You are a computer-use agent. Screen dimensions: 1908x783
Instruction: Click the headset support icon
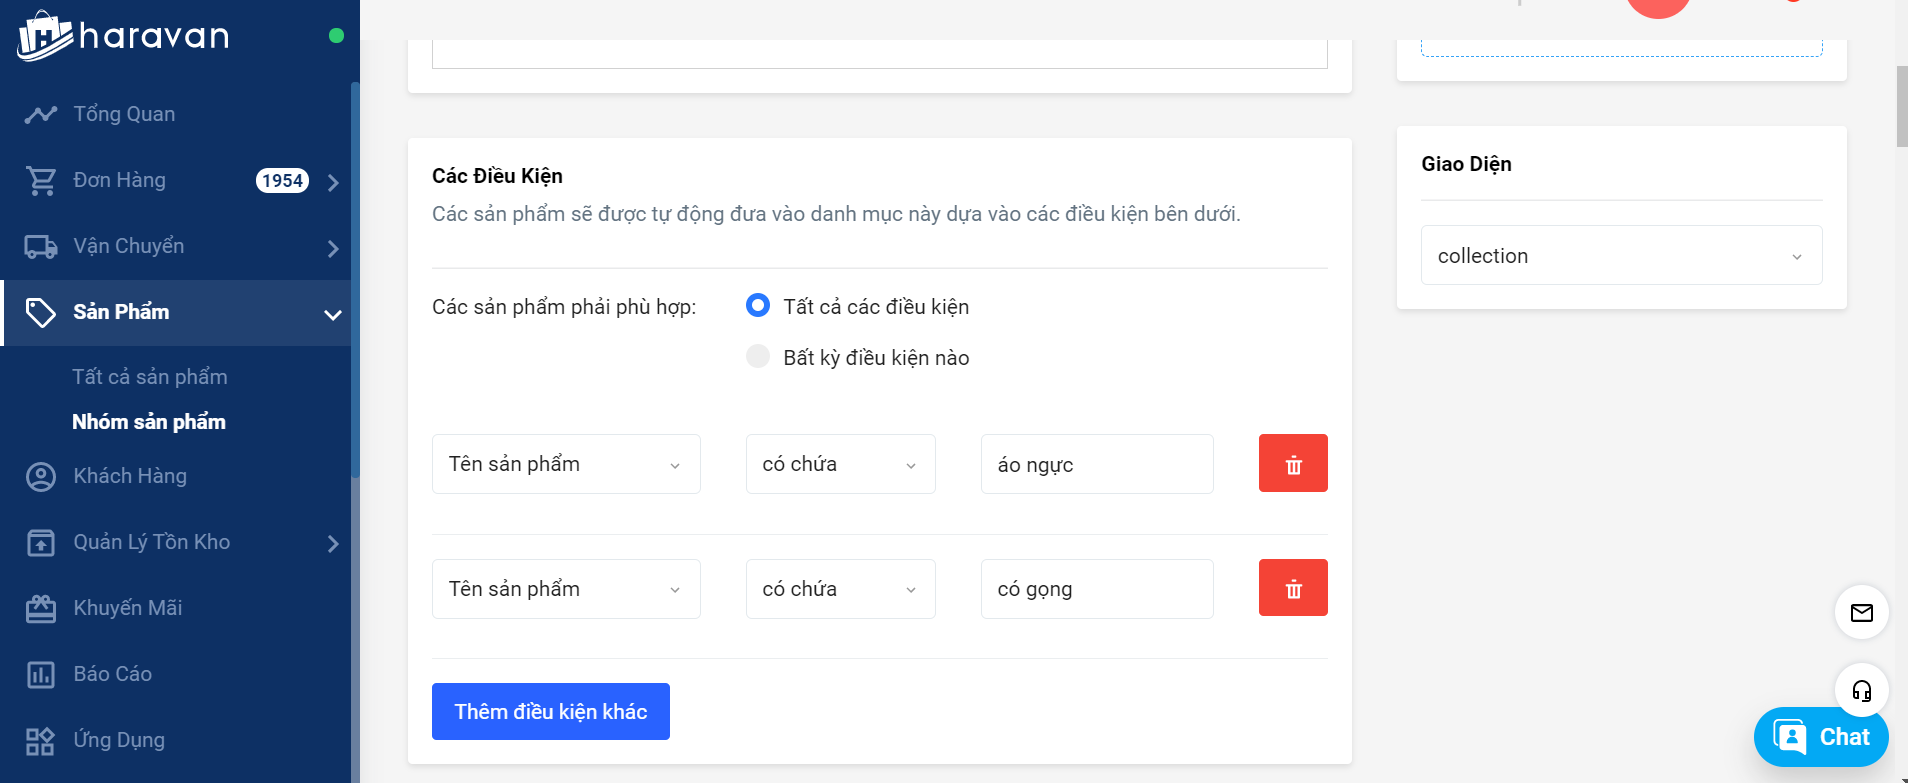[1861, 690]
